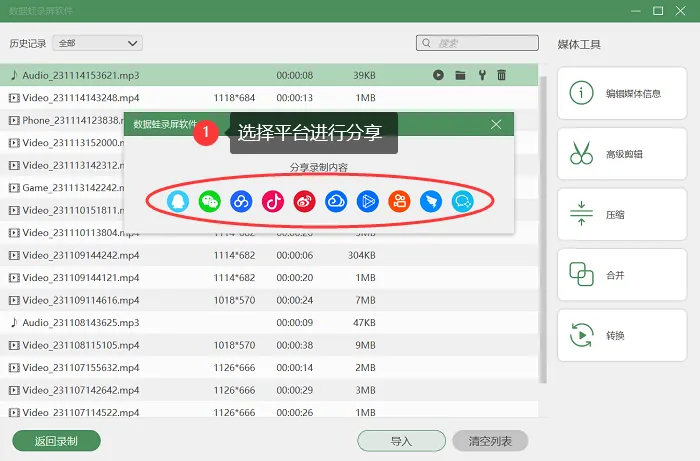Play Audio_231114153621.mp3 with play icon

438,75
